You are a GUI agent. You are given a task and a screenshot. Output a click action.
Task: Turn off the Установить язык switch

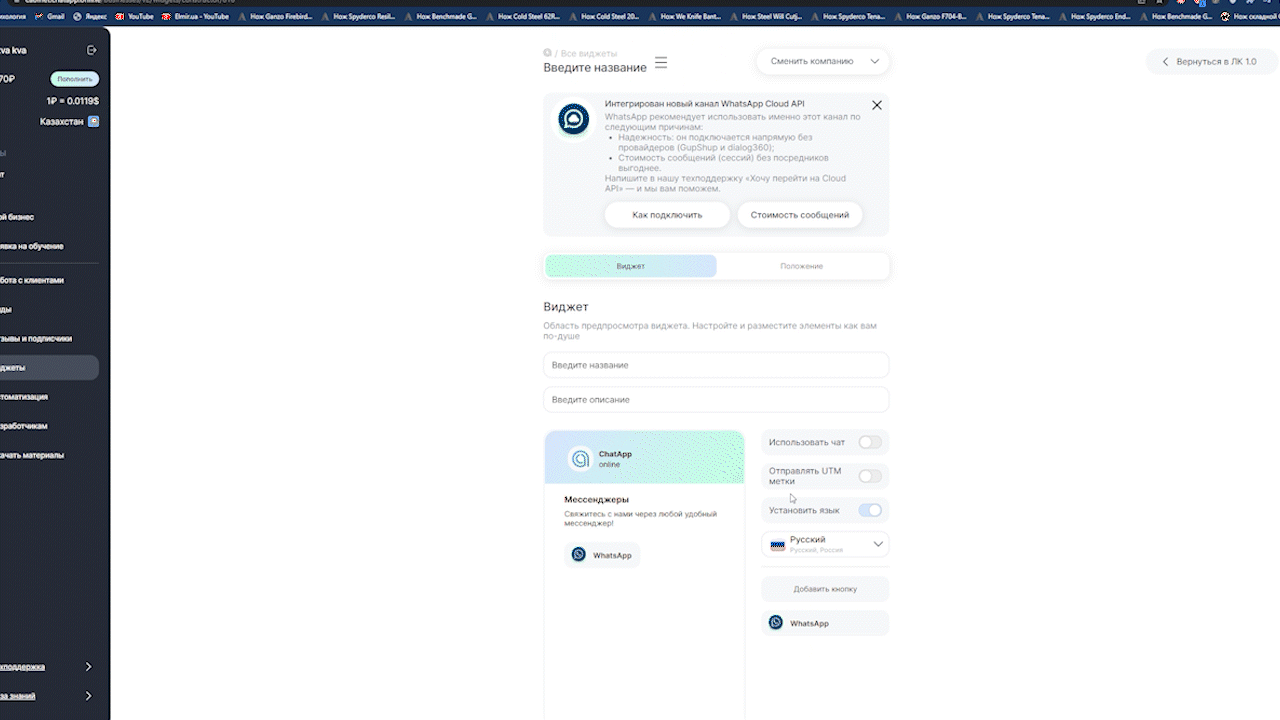pyautogui.click(x=870, y=510)
